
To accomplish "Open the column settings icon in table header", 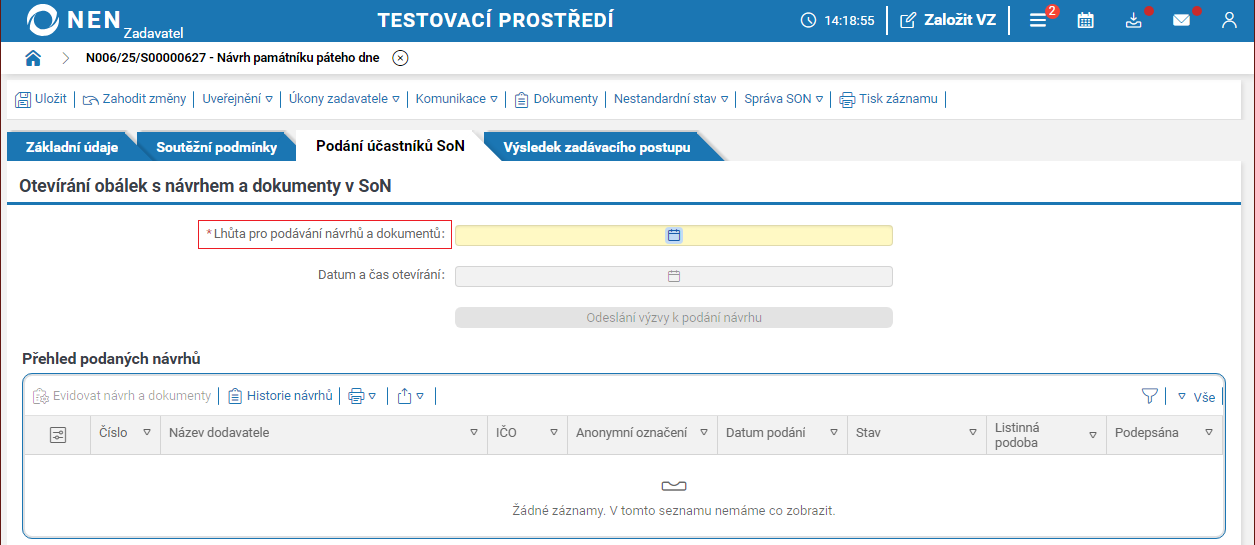I will tap(57, 434).
